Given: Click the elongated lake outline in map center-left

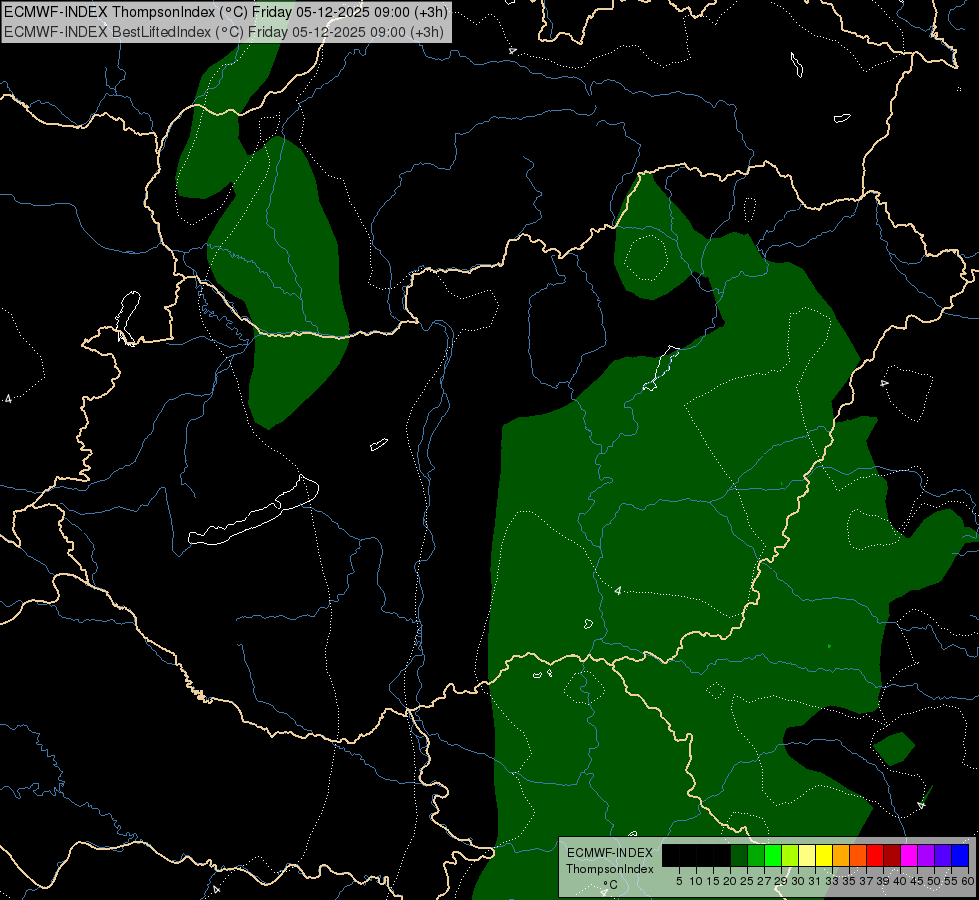Looking at the screenshot, I should point(253,511).
